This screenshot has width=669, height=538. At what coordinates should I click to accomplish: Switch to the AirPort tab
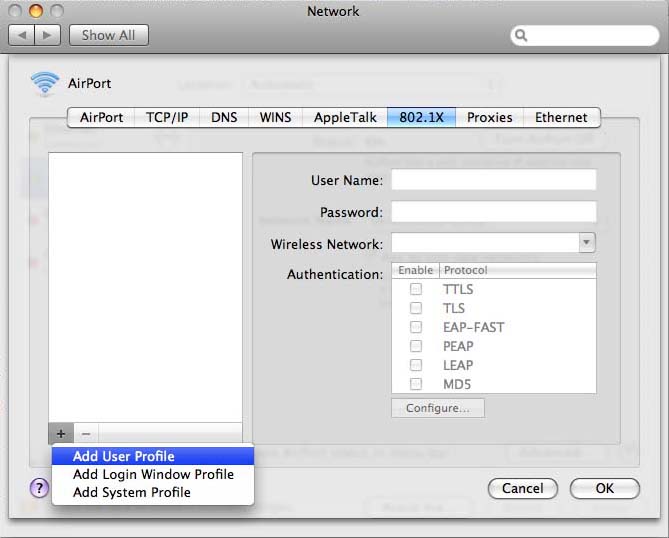pos(101,117)
